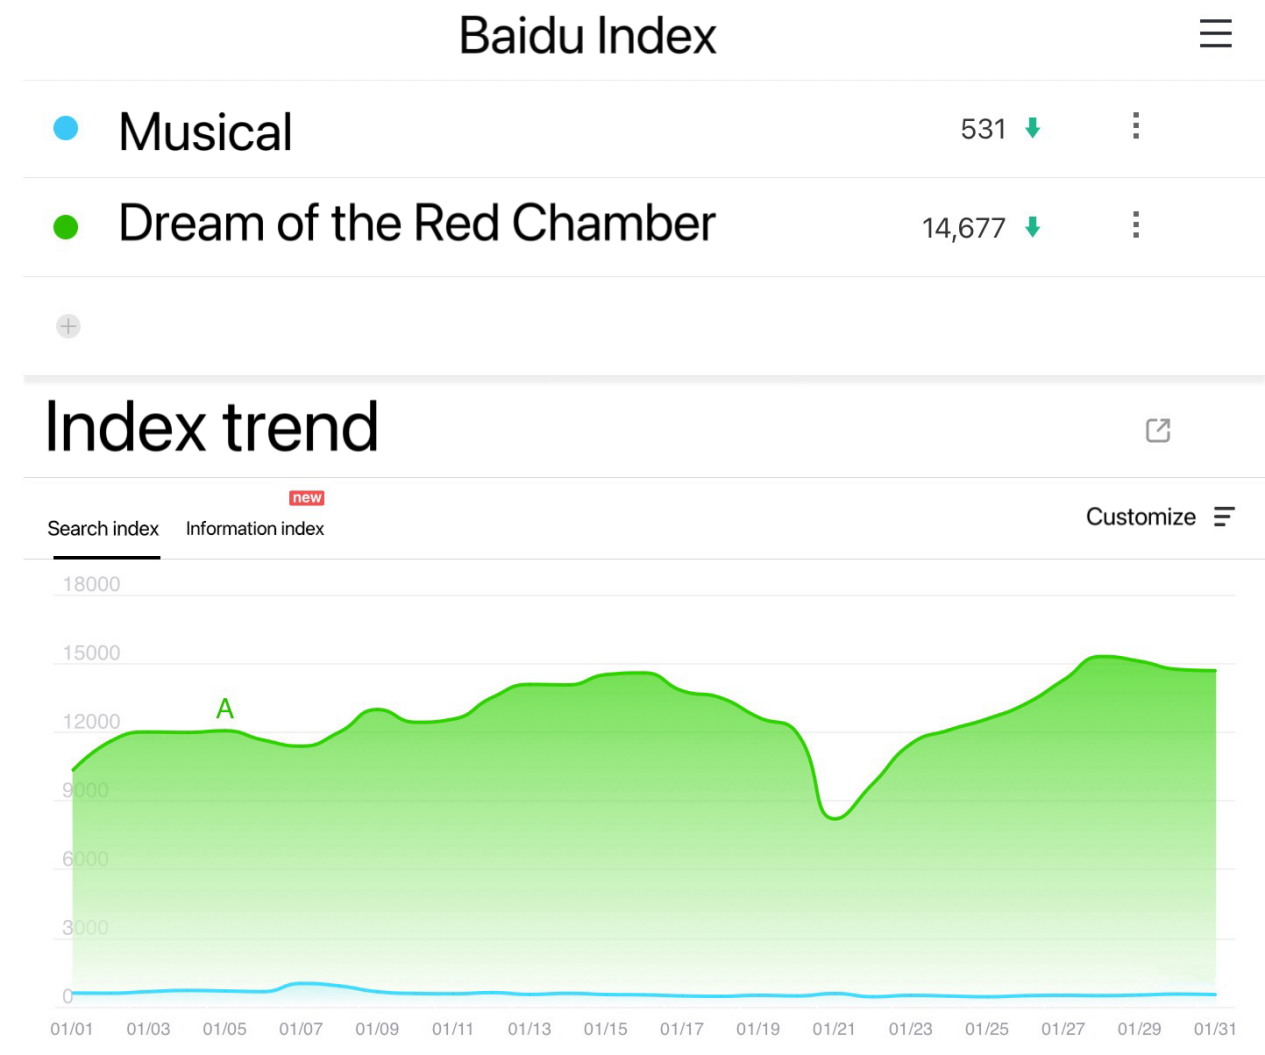This screenshot has width=1265, height=1055.
Task: Click the add keyword plus icon
Action: point(68,327)
